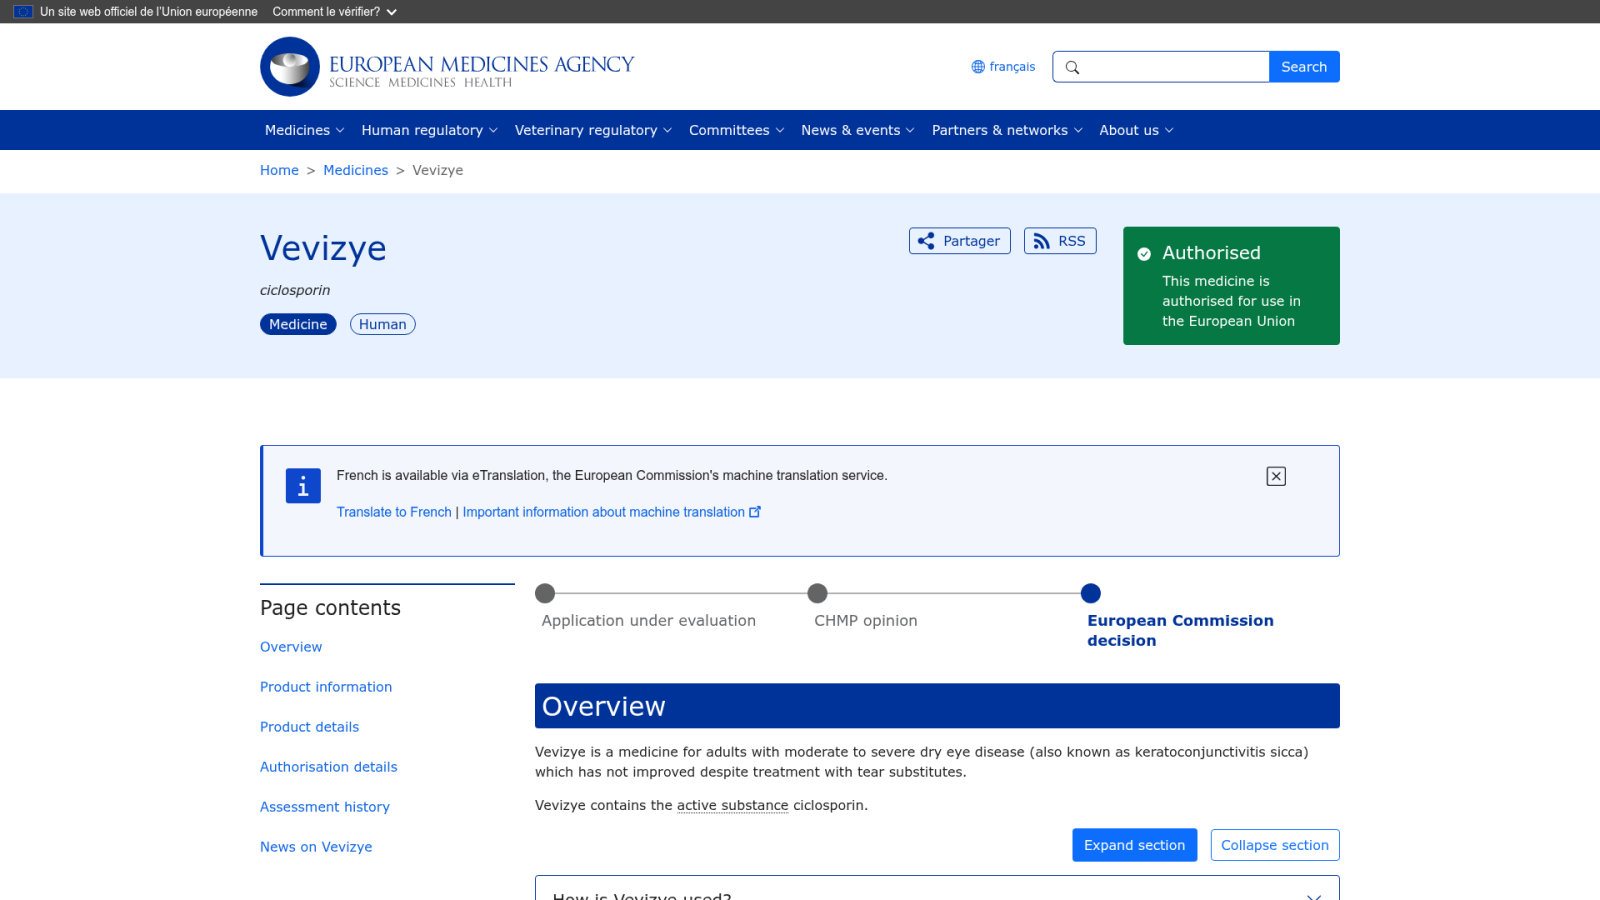1600x900 pixels.
Task: Expand 'Comment le vérifier?' dropdown
Action: pyautogui.click(x=335, y=12)
